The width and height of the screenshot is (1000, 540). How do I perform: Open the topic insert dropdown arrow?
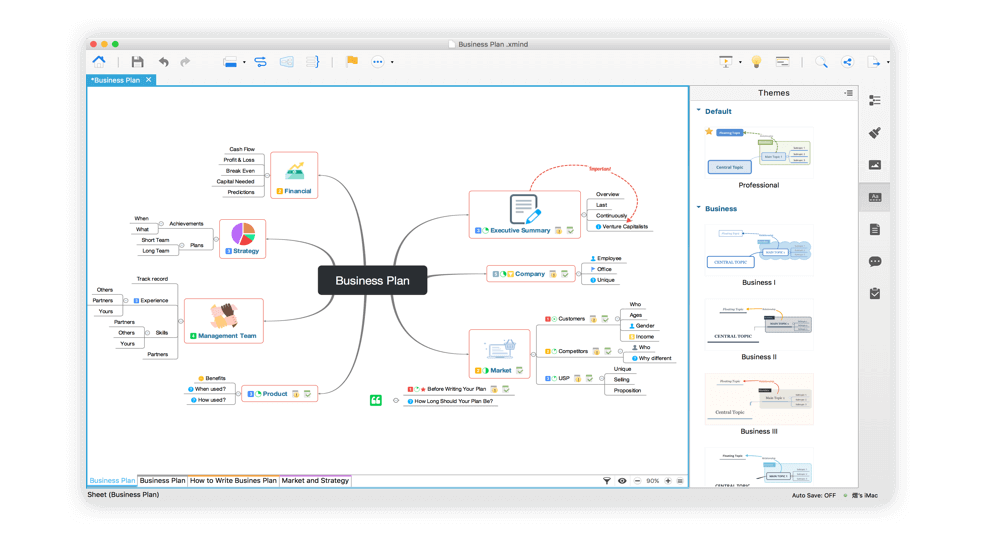tap(244, 62)
